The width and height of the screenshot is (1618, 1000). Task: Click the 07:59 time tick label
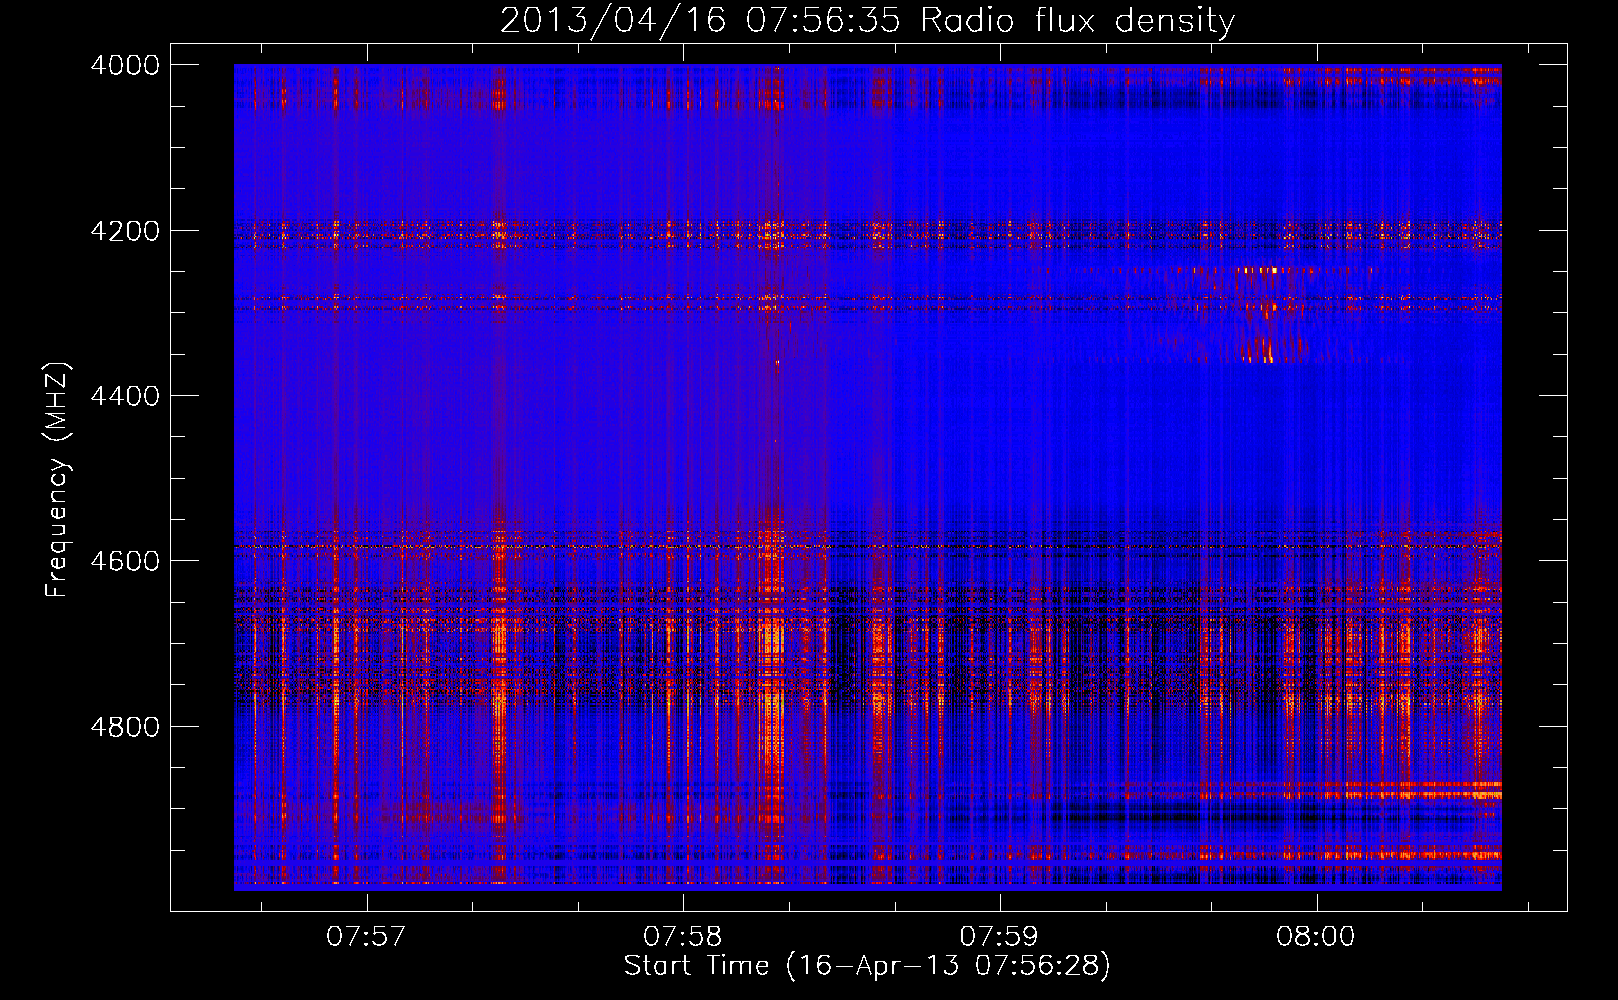[999, 937]
